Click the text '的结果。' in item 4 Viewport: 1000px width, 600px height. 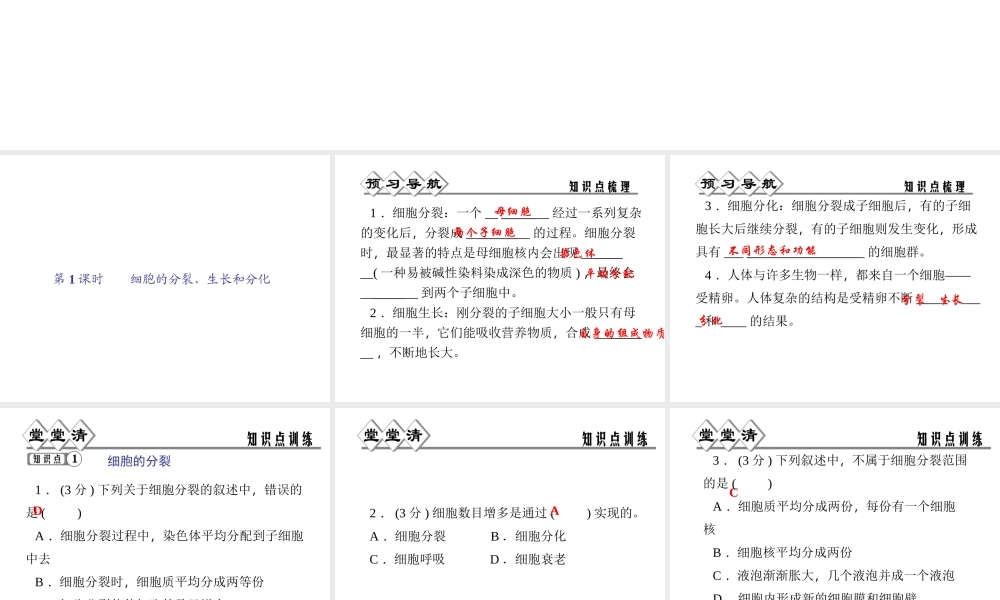coord(773,321)
